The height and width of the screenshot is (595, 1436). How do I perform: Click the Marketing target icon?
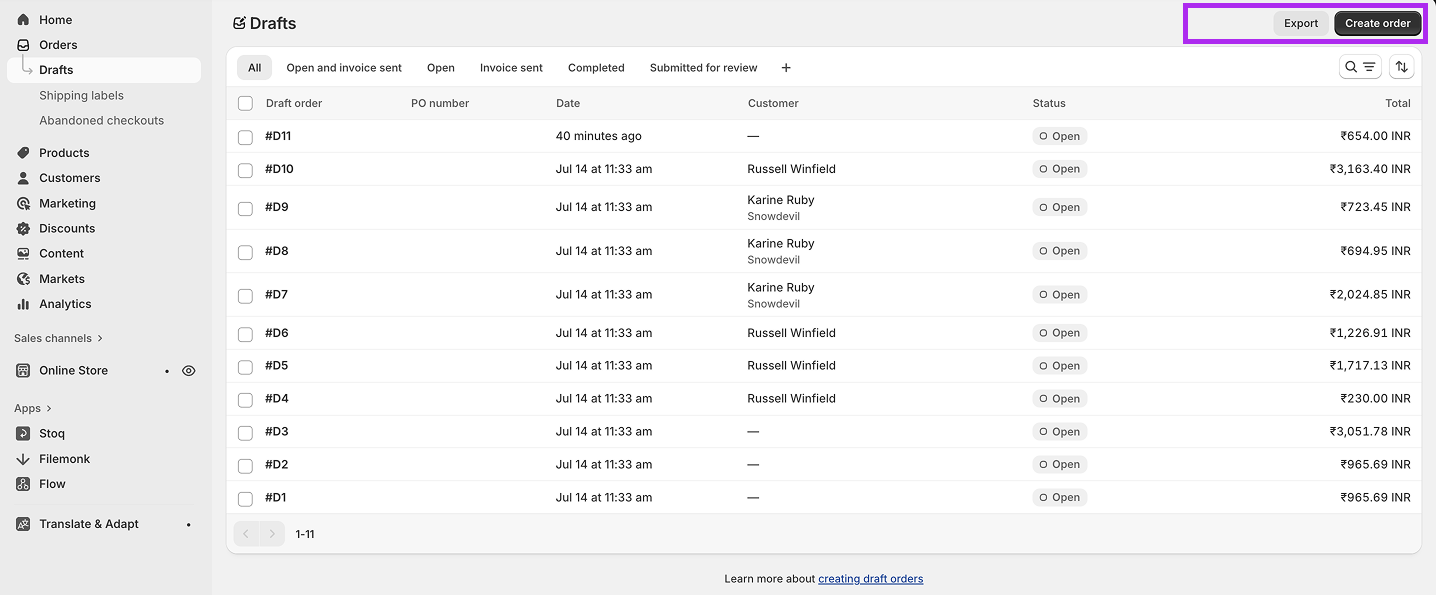[23, 203]
